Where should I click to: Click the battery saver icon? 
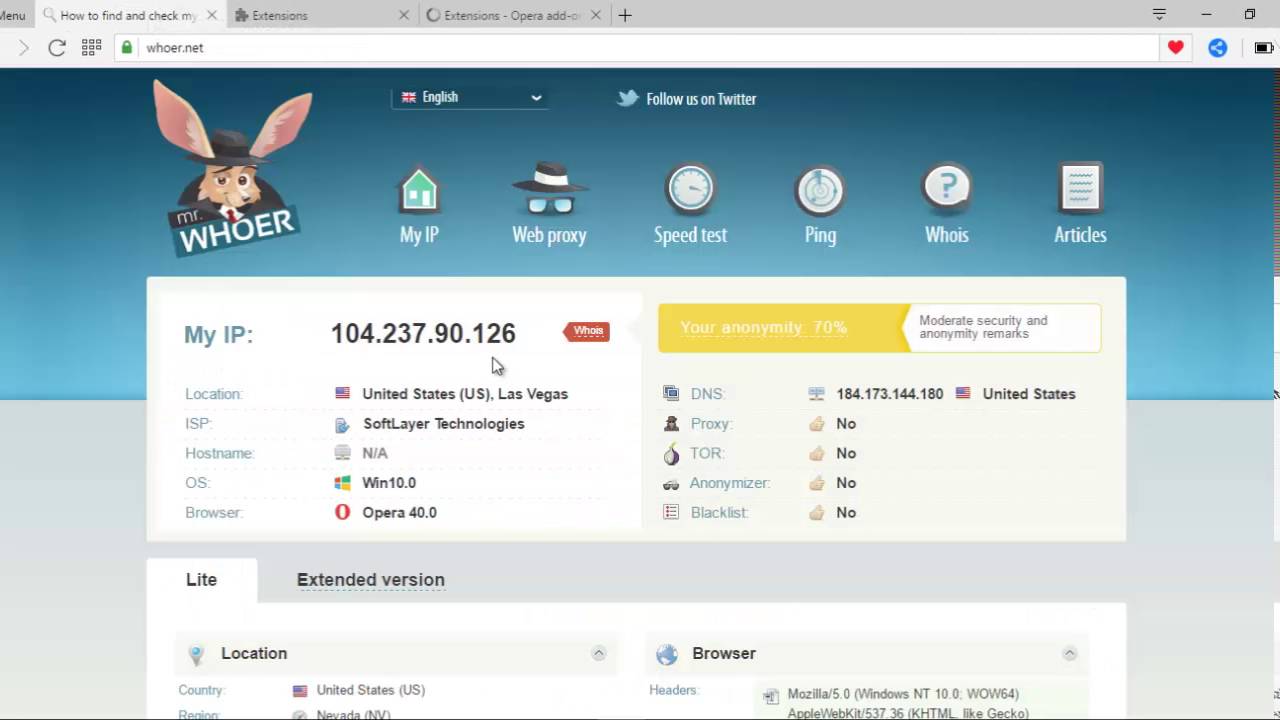[1264, 47]
